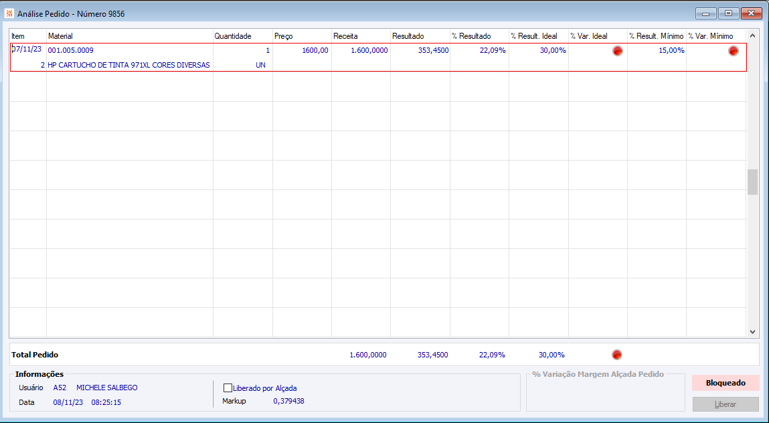Click the red status indicator in Total Pedido row
The width and height of the screenshot is (769, 423).
coord(617,354)
